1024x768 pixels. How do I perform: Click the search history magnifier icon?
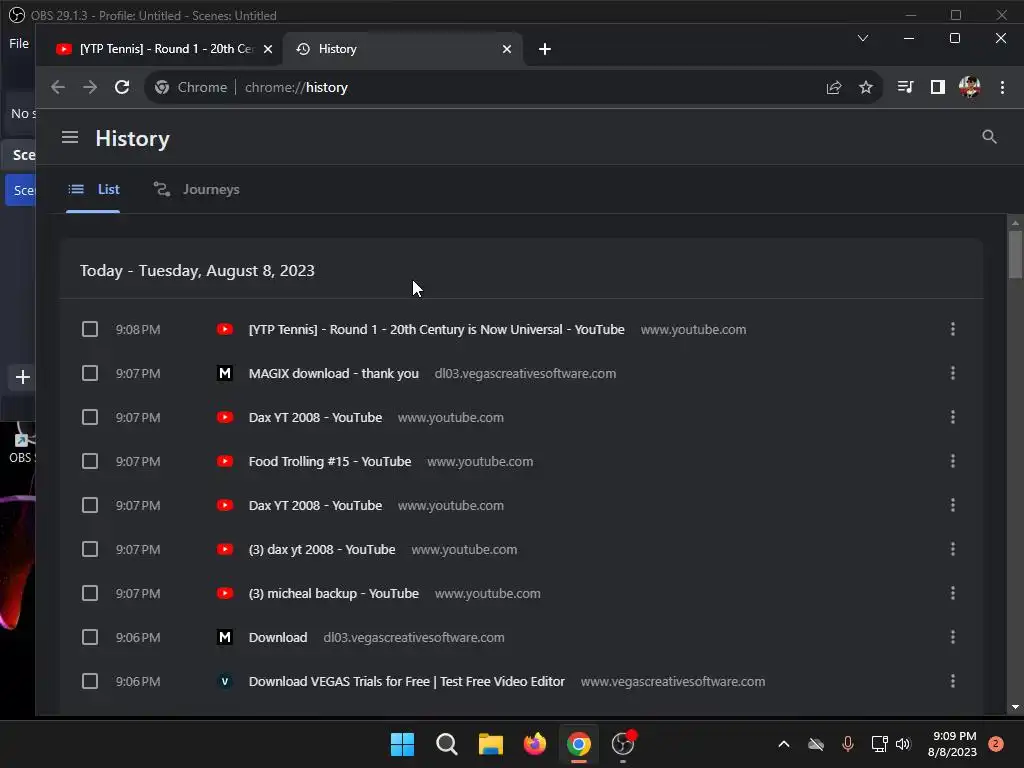(989, 136)
